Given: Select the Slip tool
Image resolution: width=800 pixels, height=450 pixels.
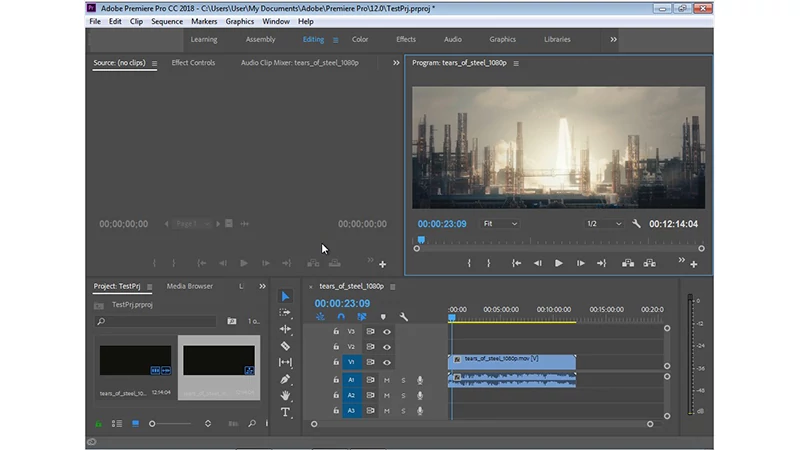Looking at the screenshot, I should 285,362.
